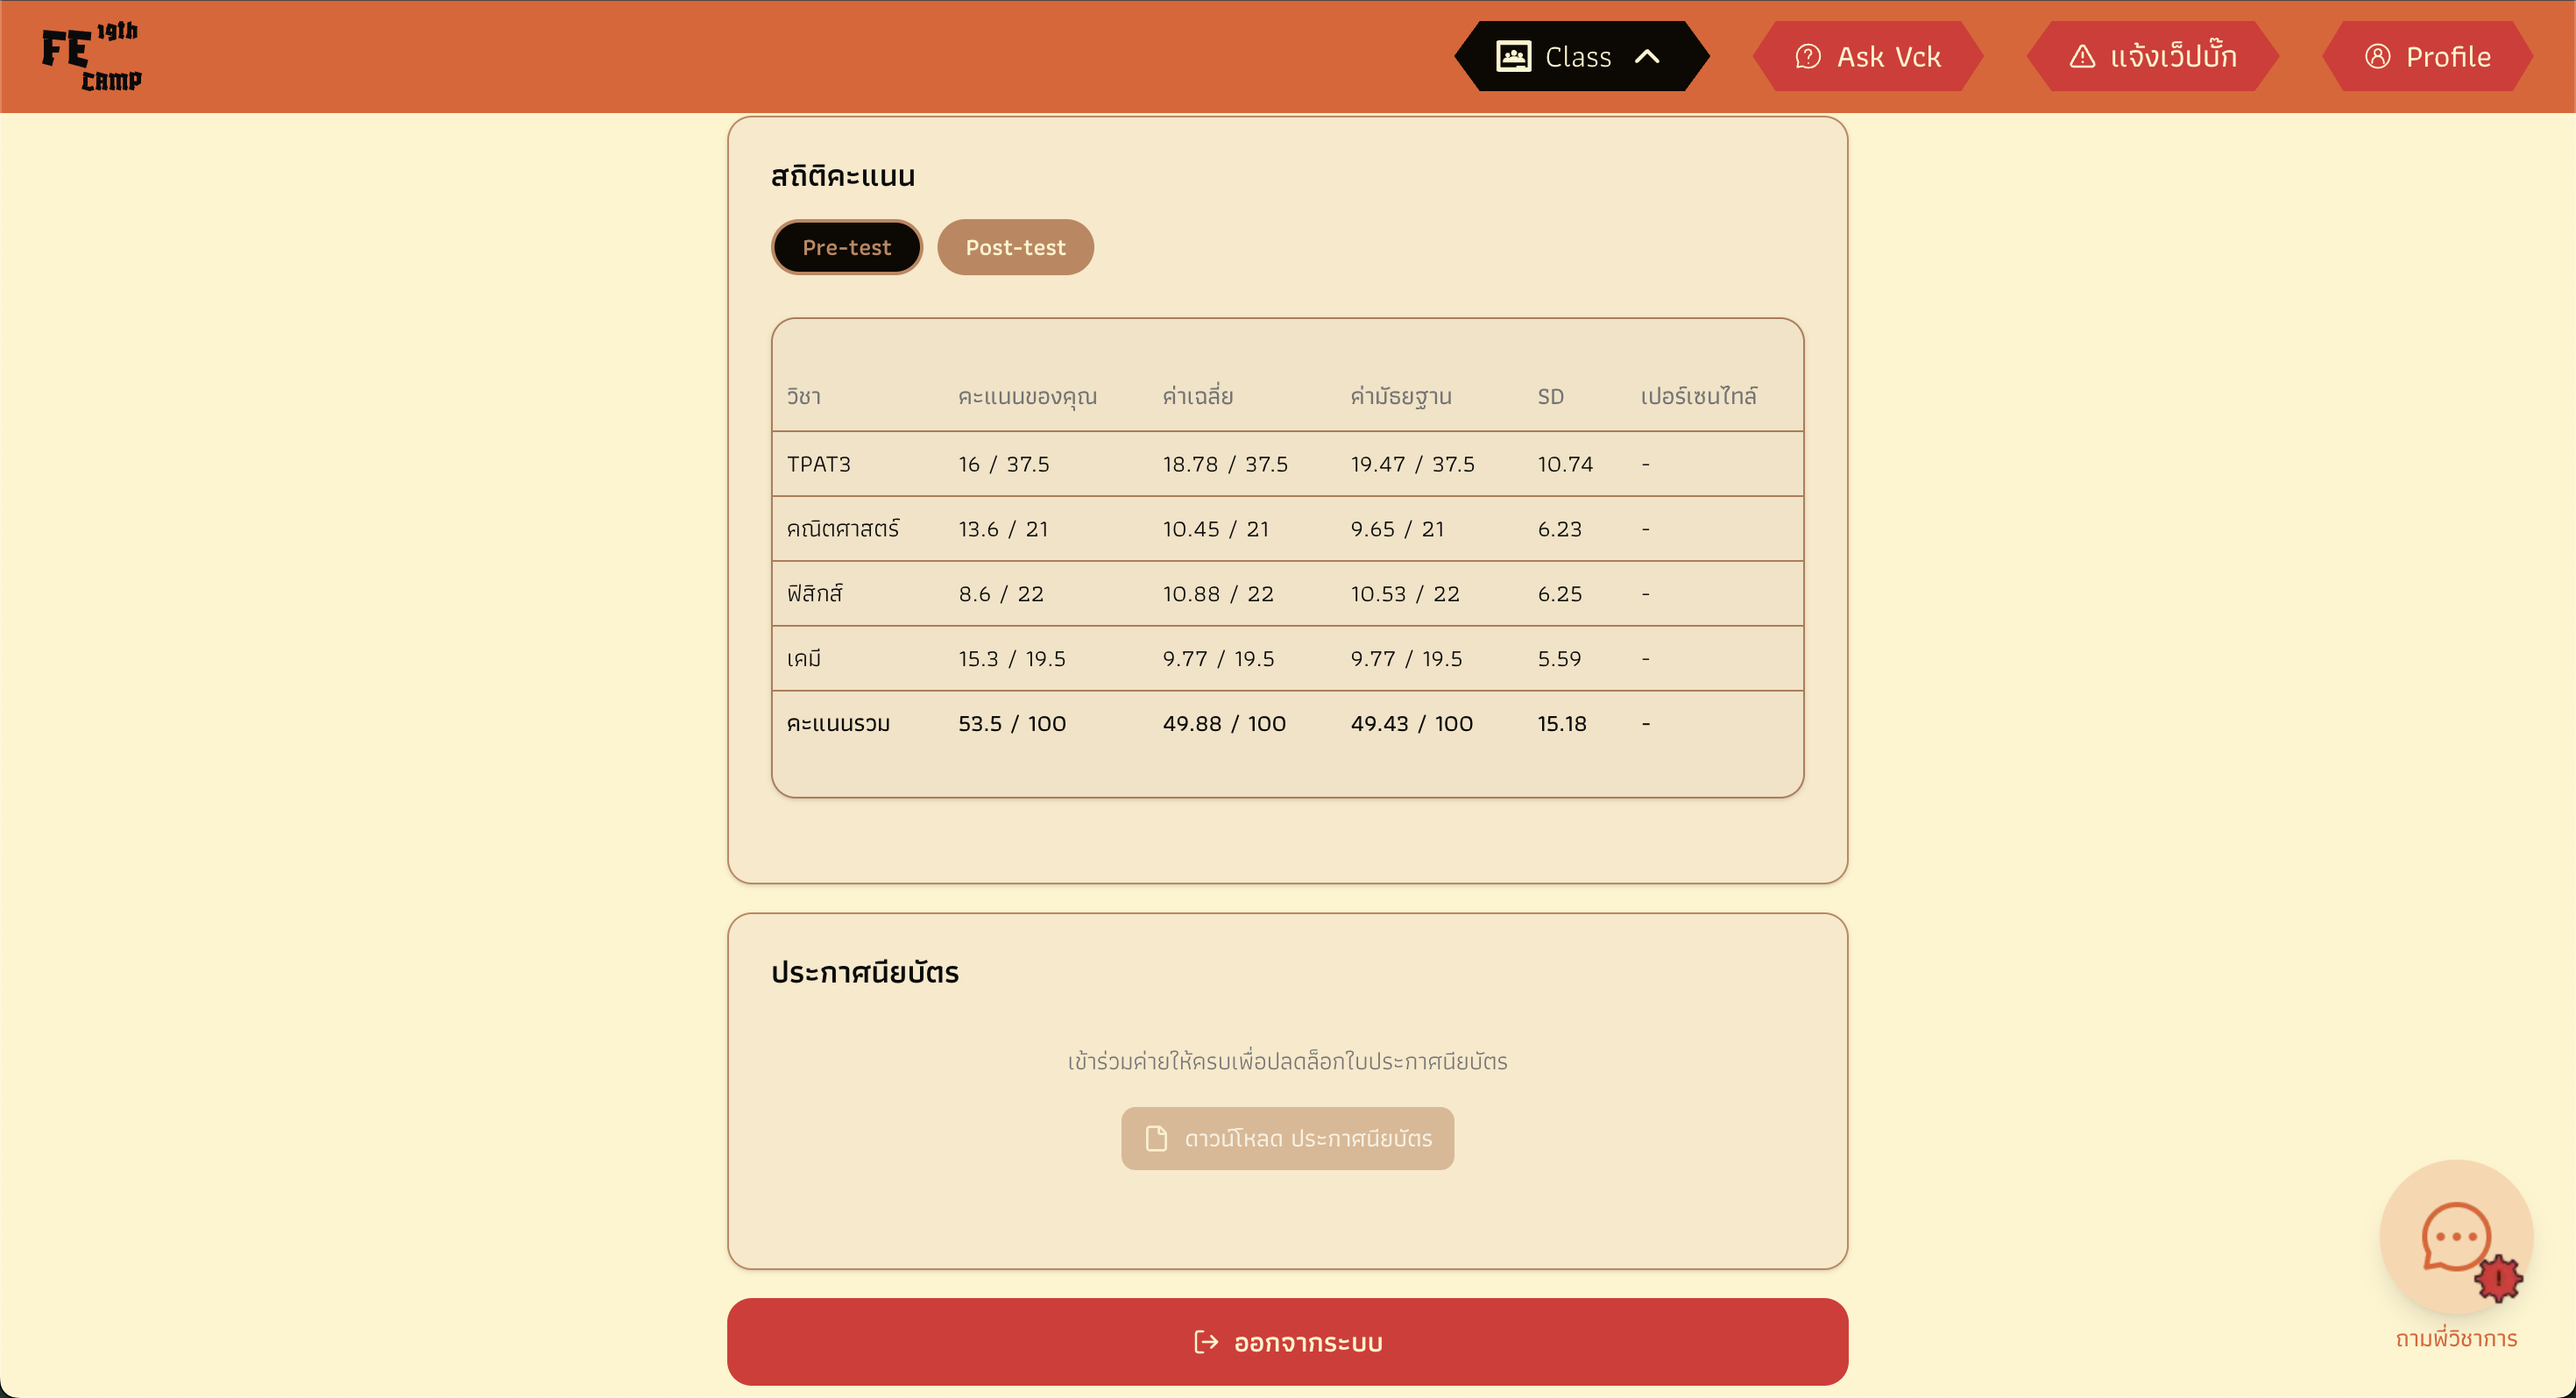Select the คณิตศาสตร์ subject row label

coord(842,529)
